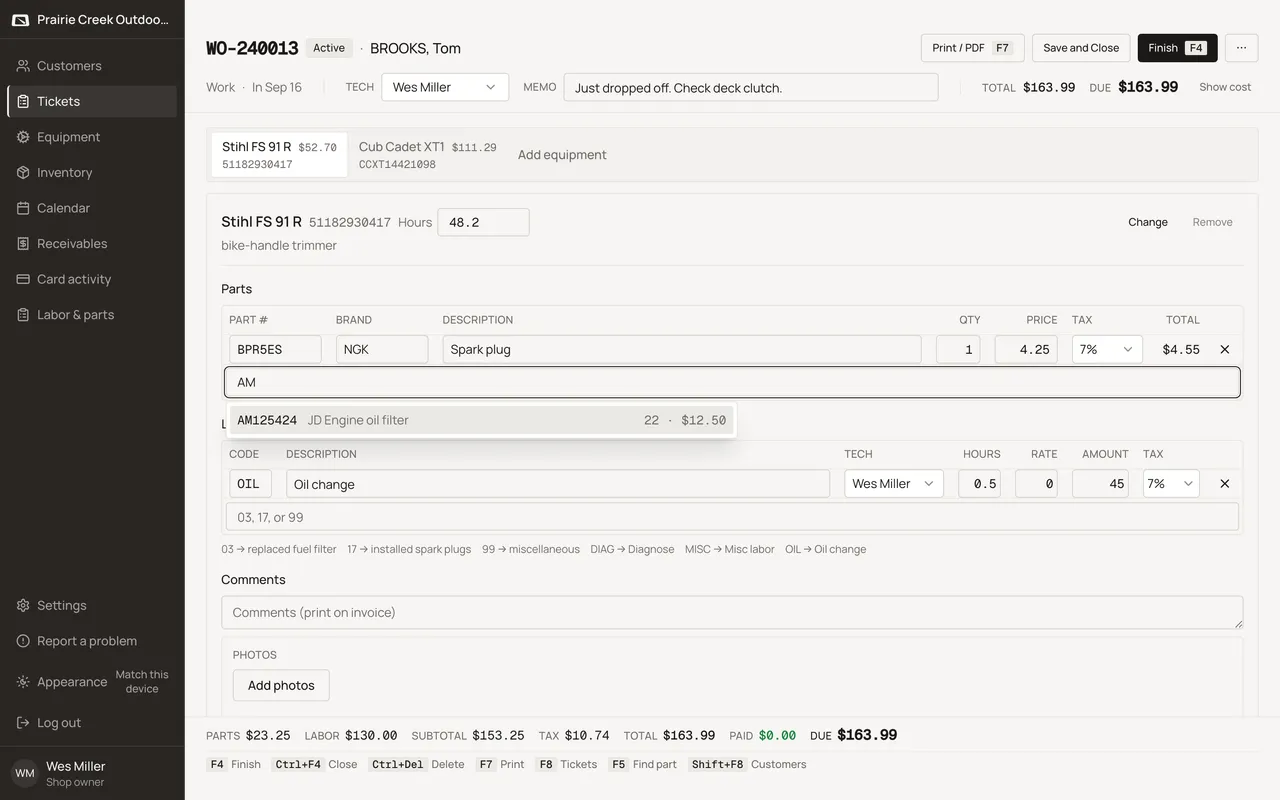Click the WM user avatar

[x=25, y=773]
